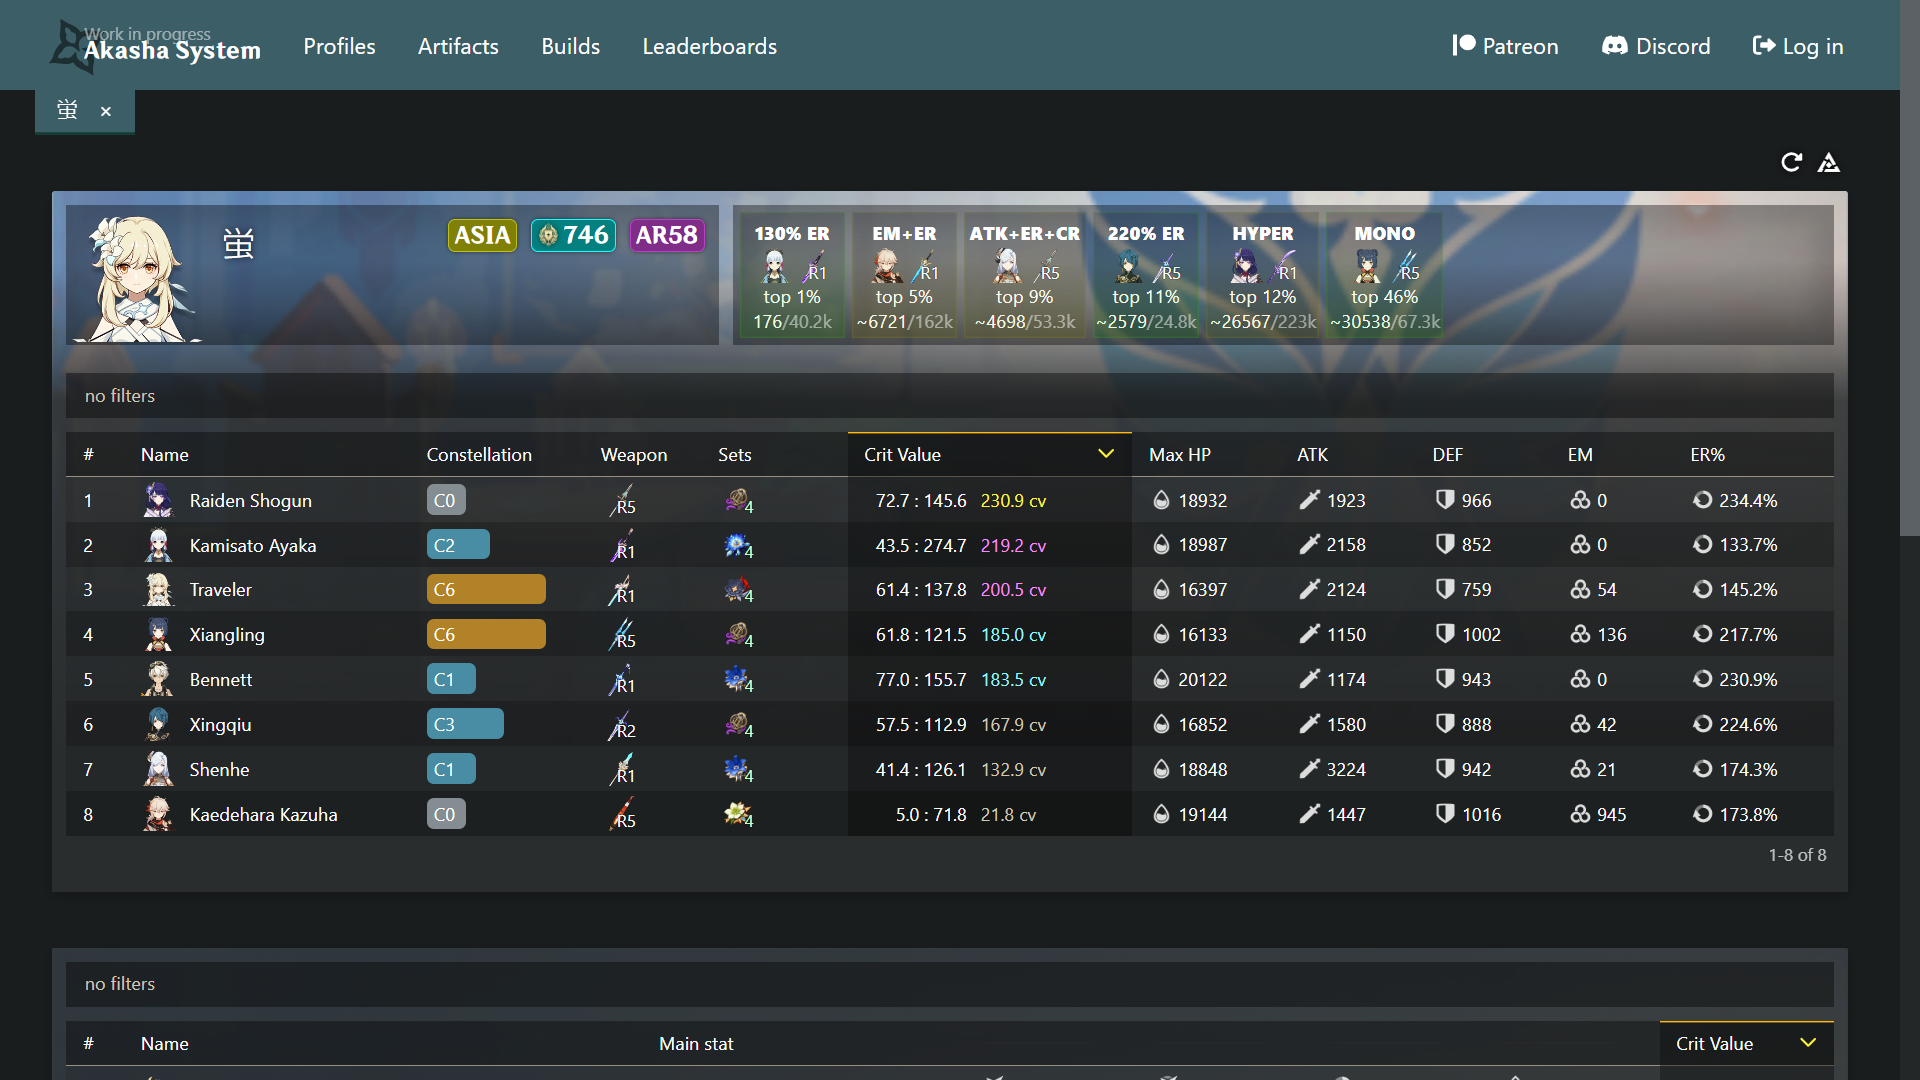Sort by ER% column header

pyautogui.click(x=1707, y=455)
